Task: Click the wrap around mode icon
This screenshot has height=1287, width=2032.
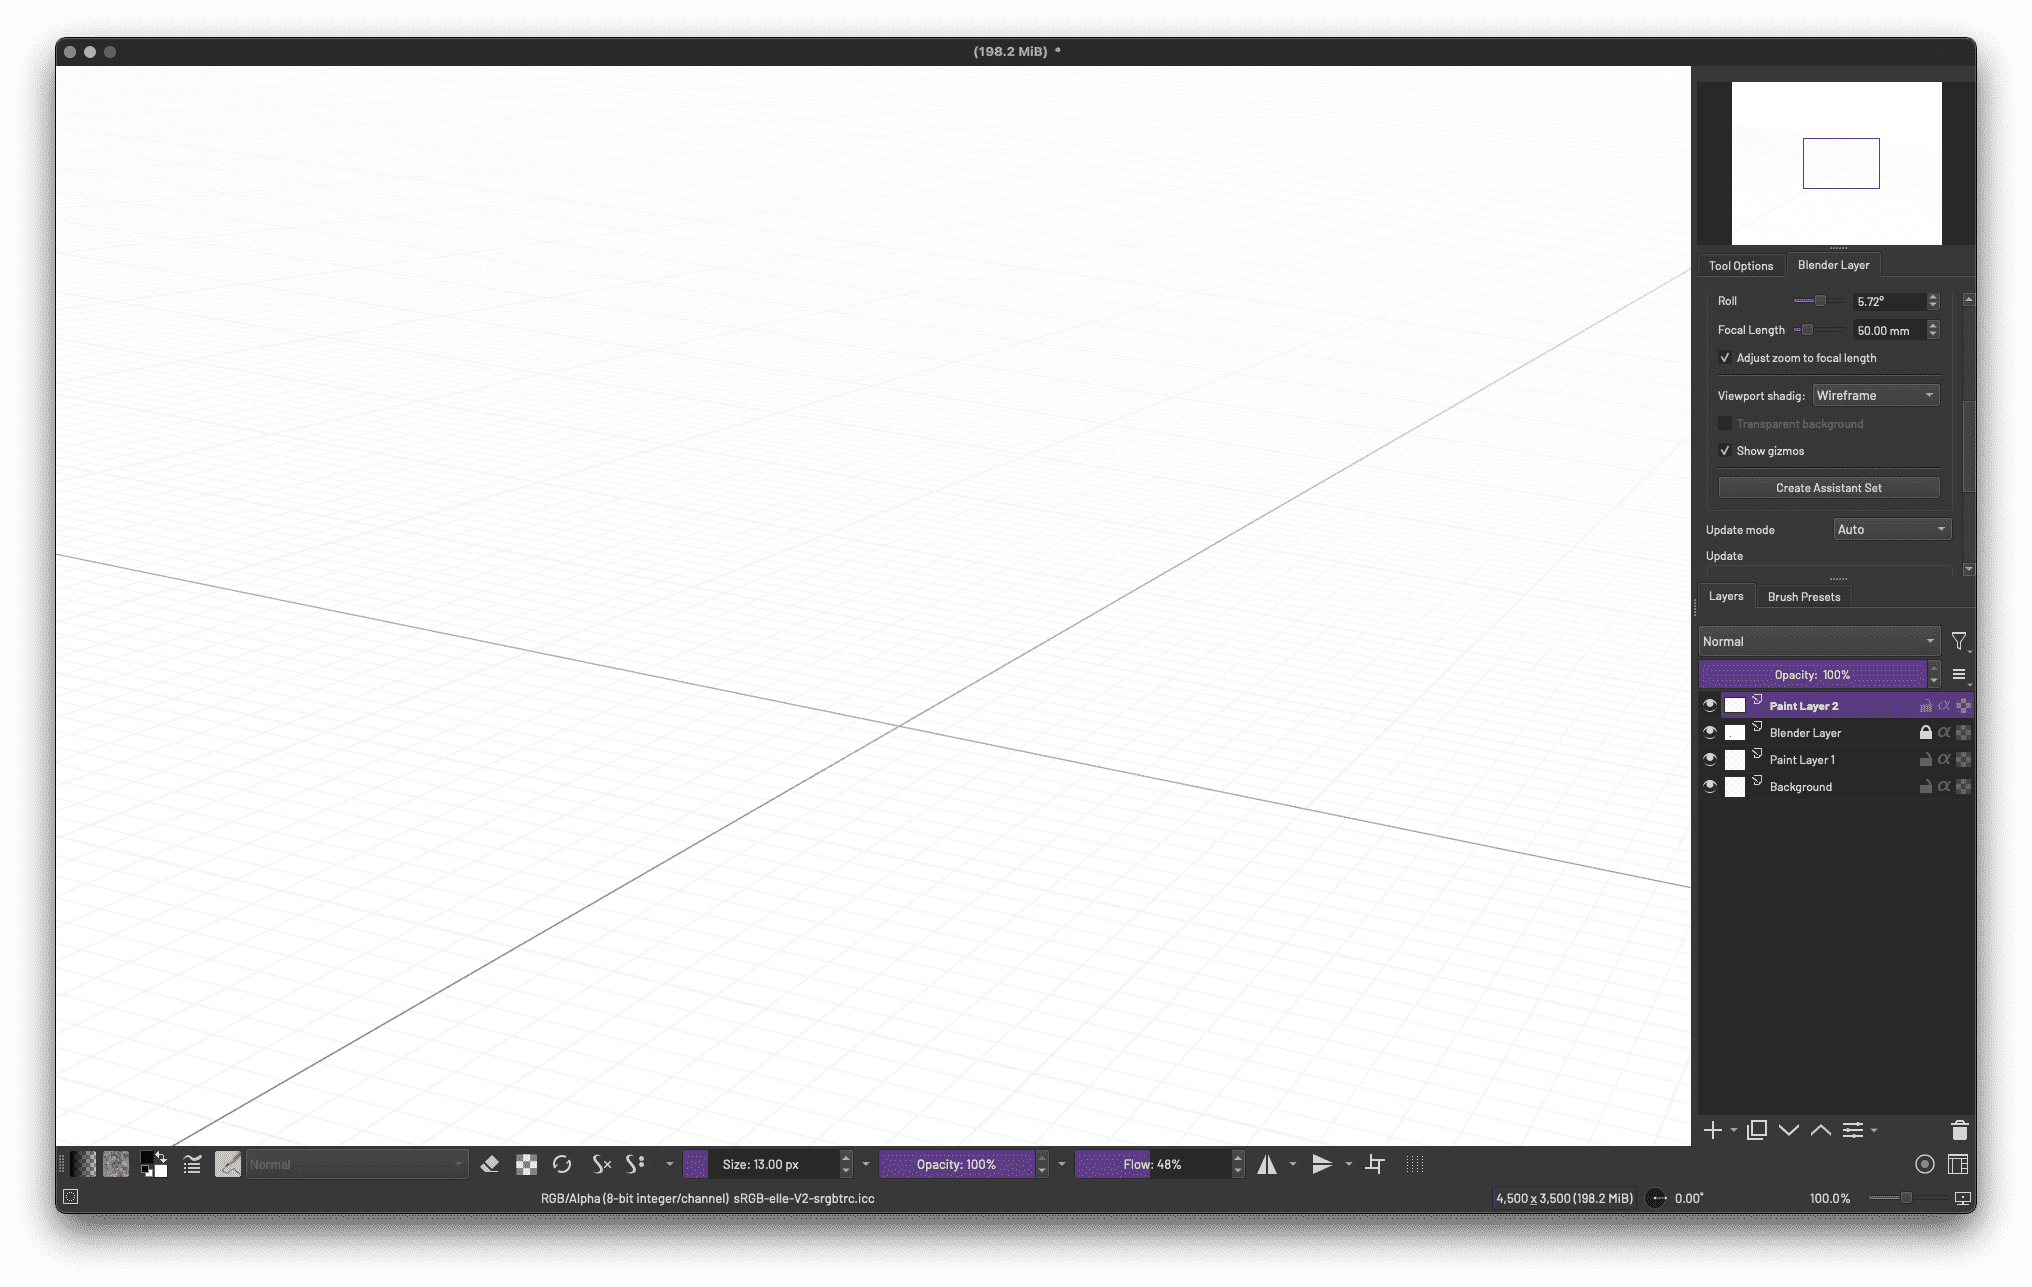Action: pyautogui.click(x=1375, y=1164)
